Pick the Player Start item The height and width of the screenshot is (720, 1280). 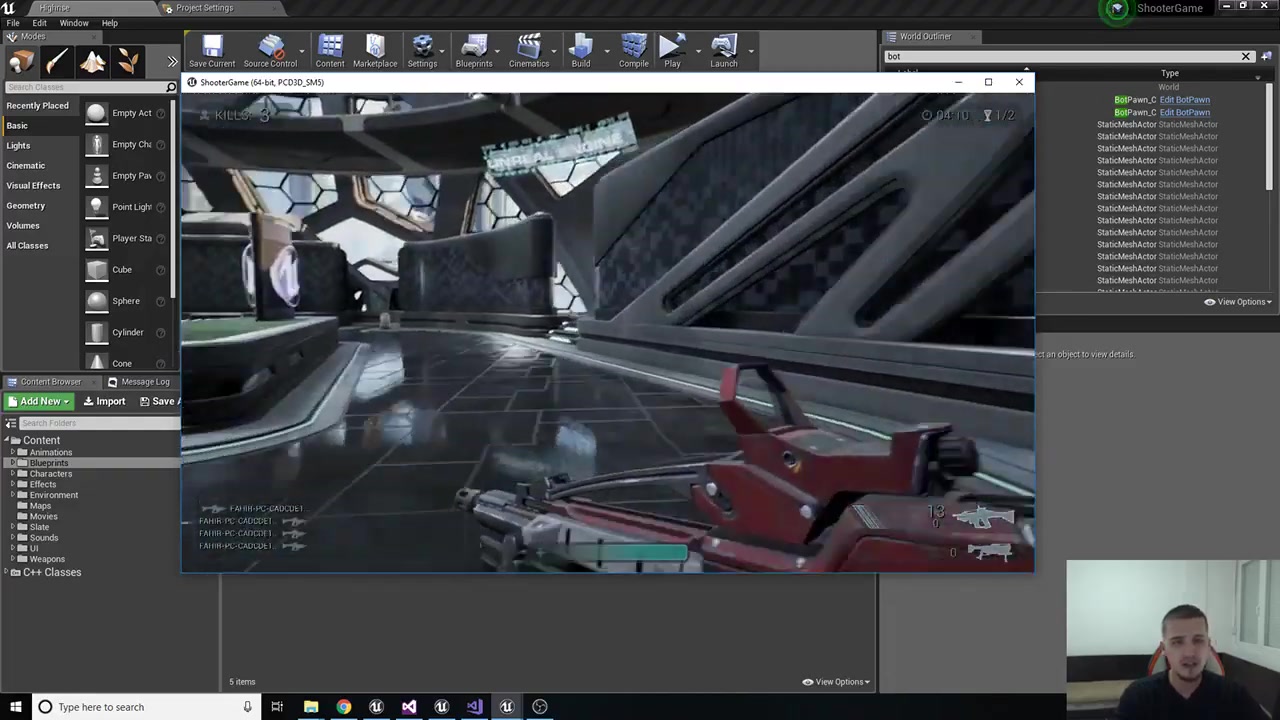point(132,238)
